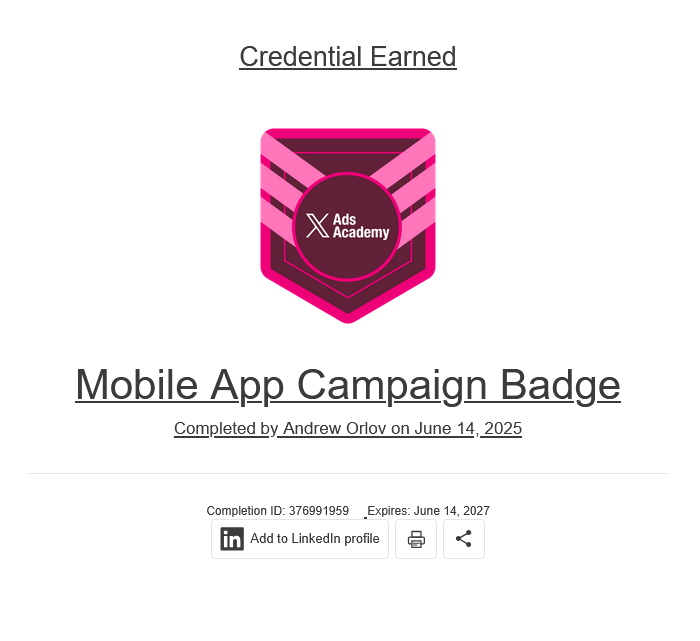Click the LinkedIn logo icon
The width and height of the screenshot is (700, 641).
tap(232, 539)
